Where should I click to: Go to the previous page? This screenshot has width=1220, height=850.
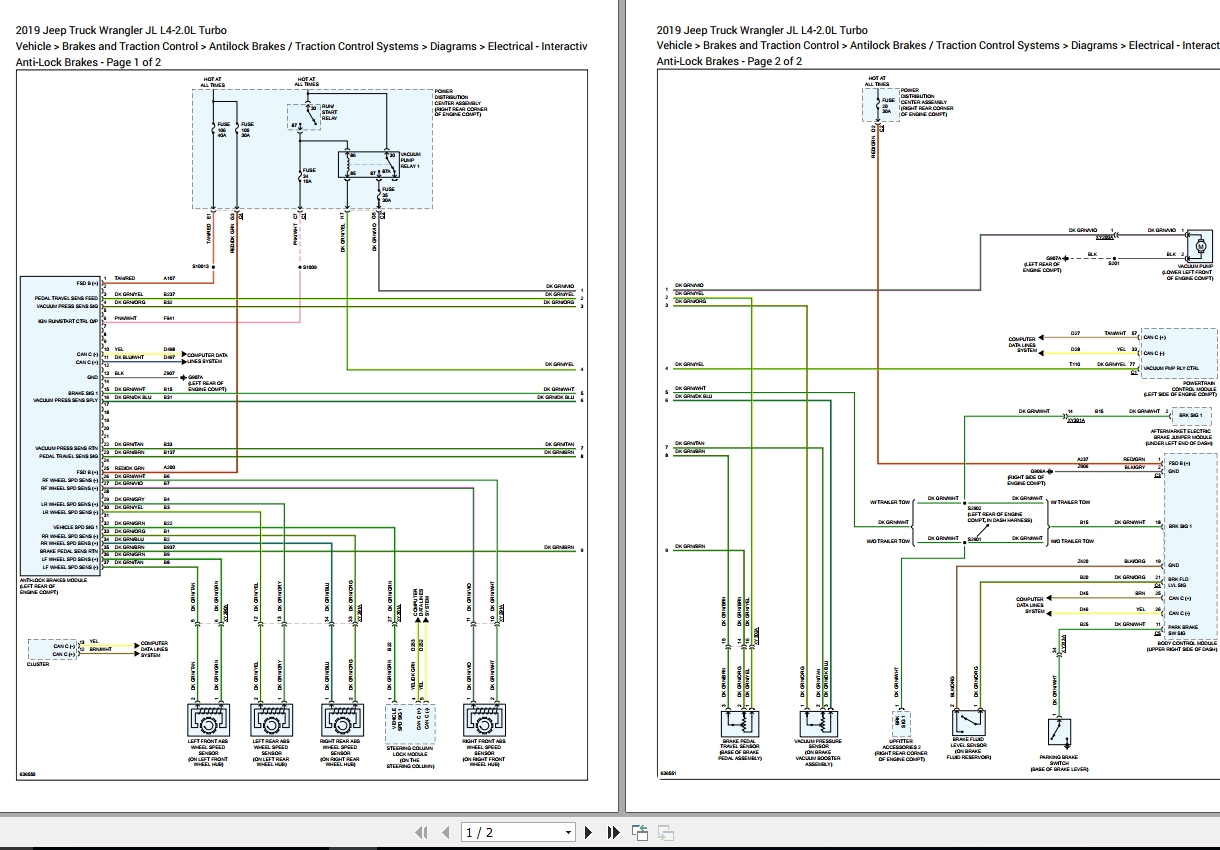click(x=444, y=831)
